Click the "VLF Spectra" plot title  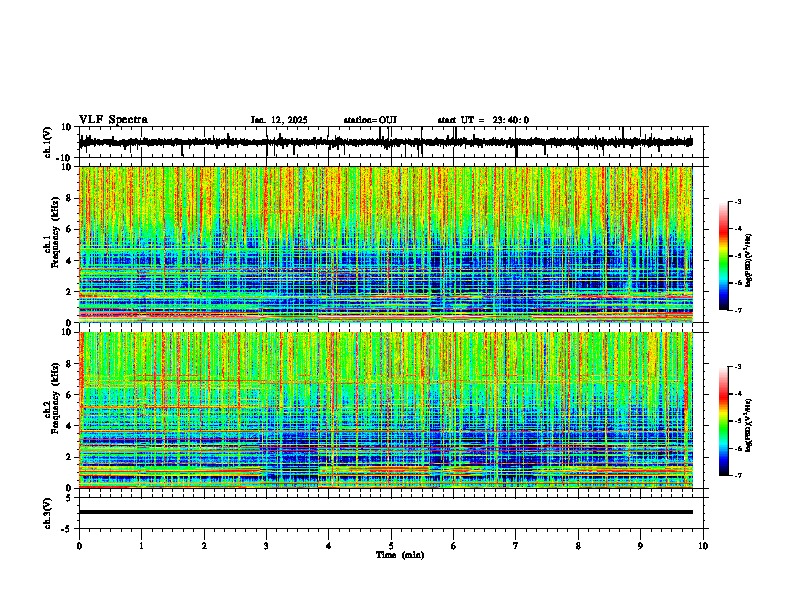pos(113,120)
